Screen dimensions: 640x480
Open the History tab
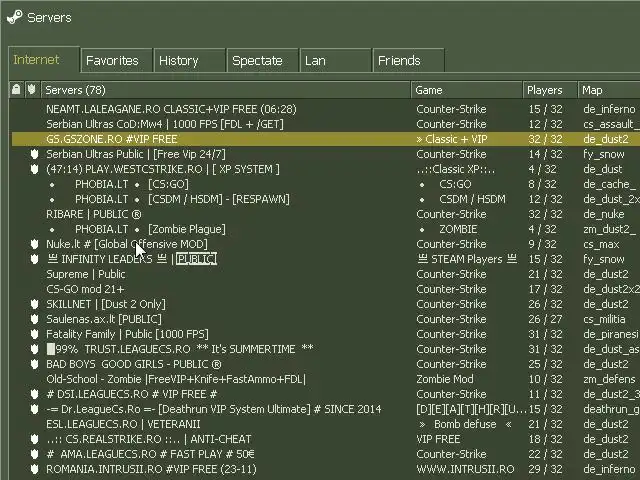(190, 60)
